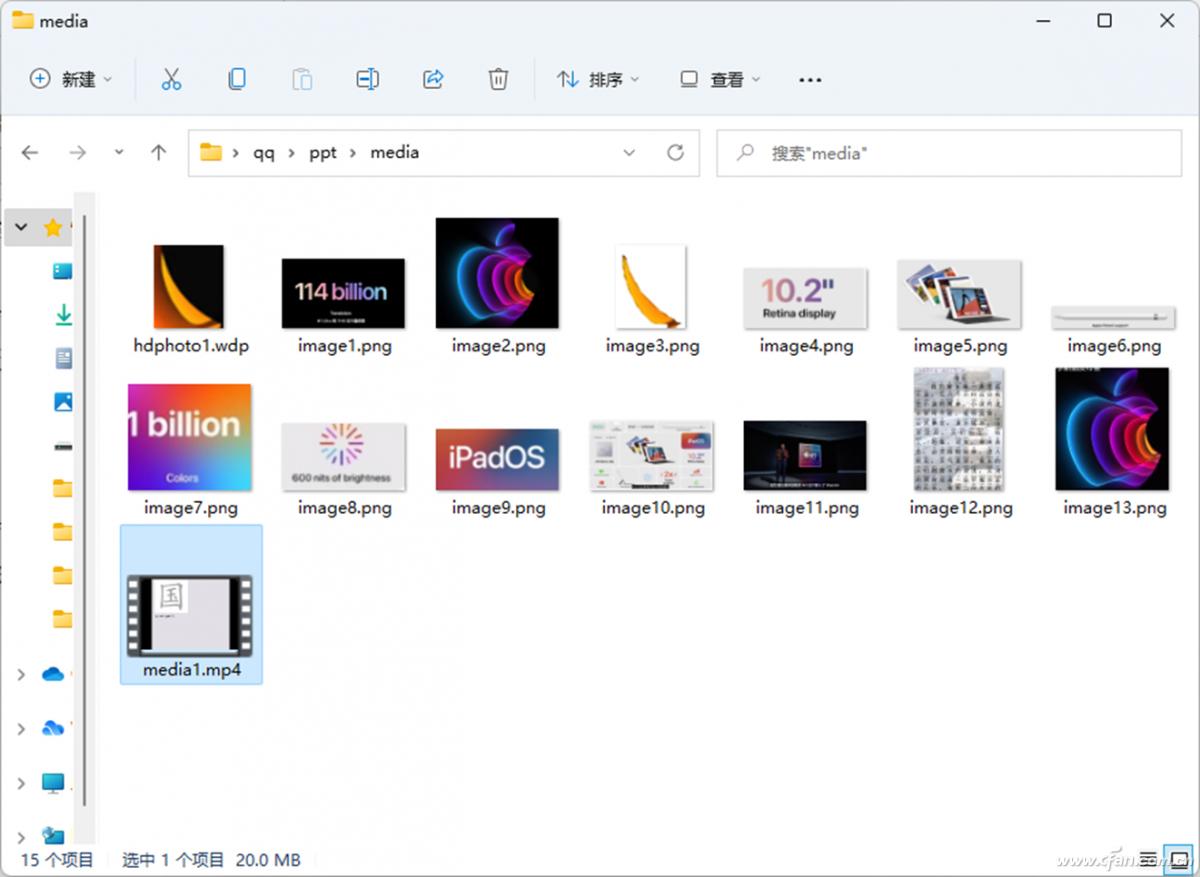Go up one folder level

click(157, 152)
